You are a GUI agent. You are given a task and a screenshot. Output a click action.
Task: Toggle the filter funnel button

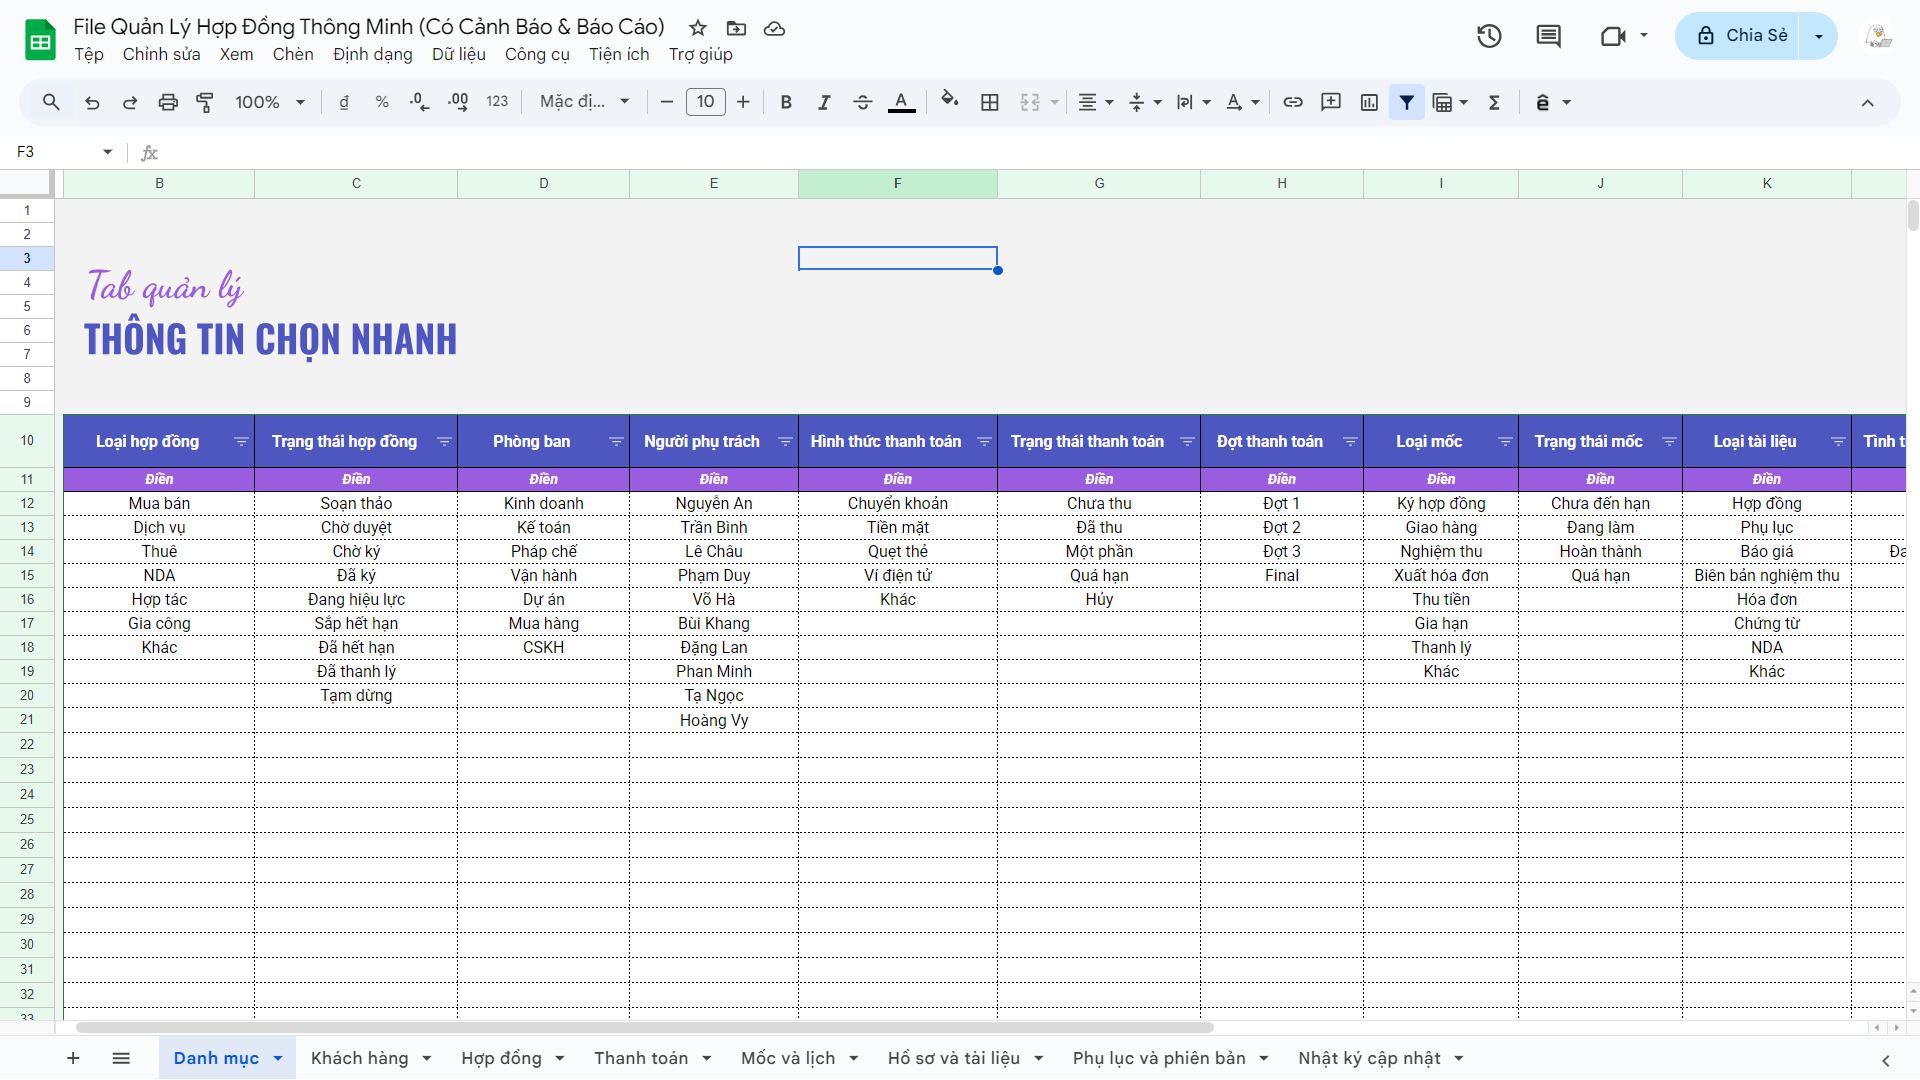tap(1406, 102)
